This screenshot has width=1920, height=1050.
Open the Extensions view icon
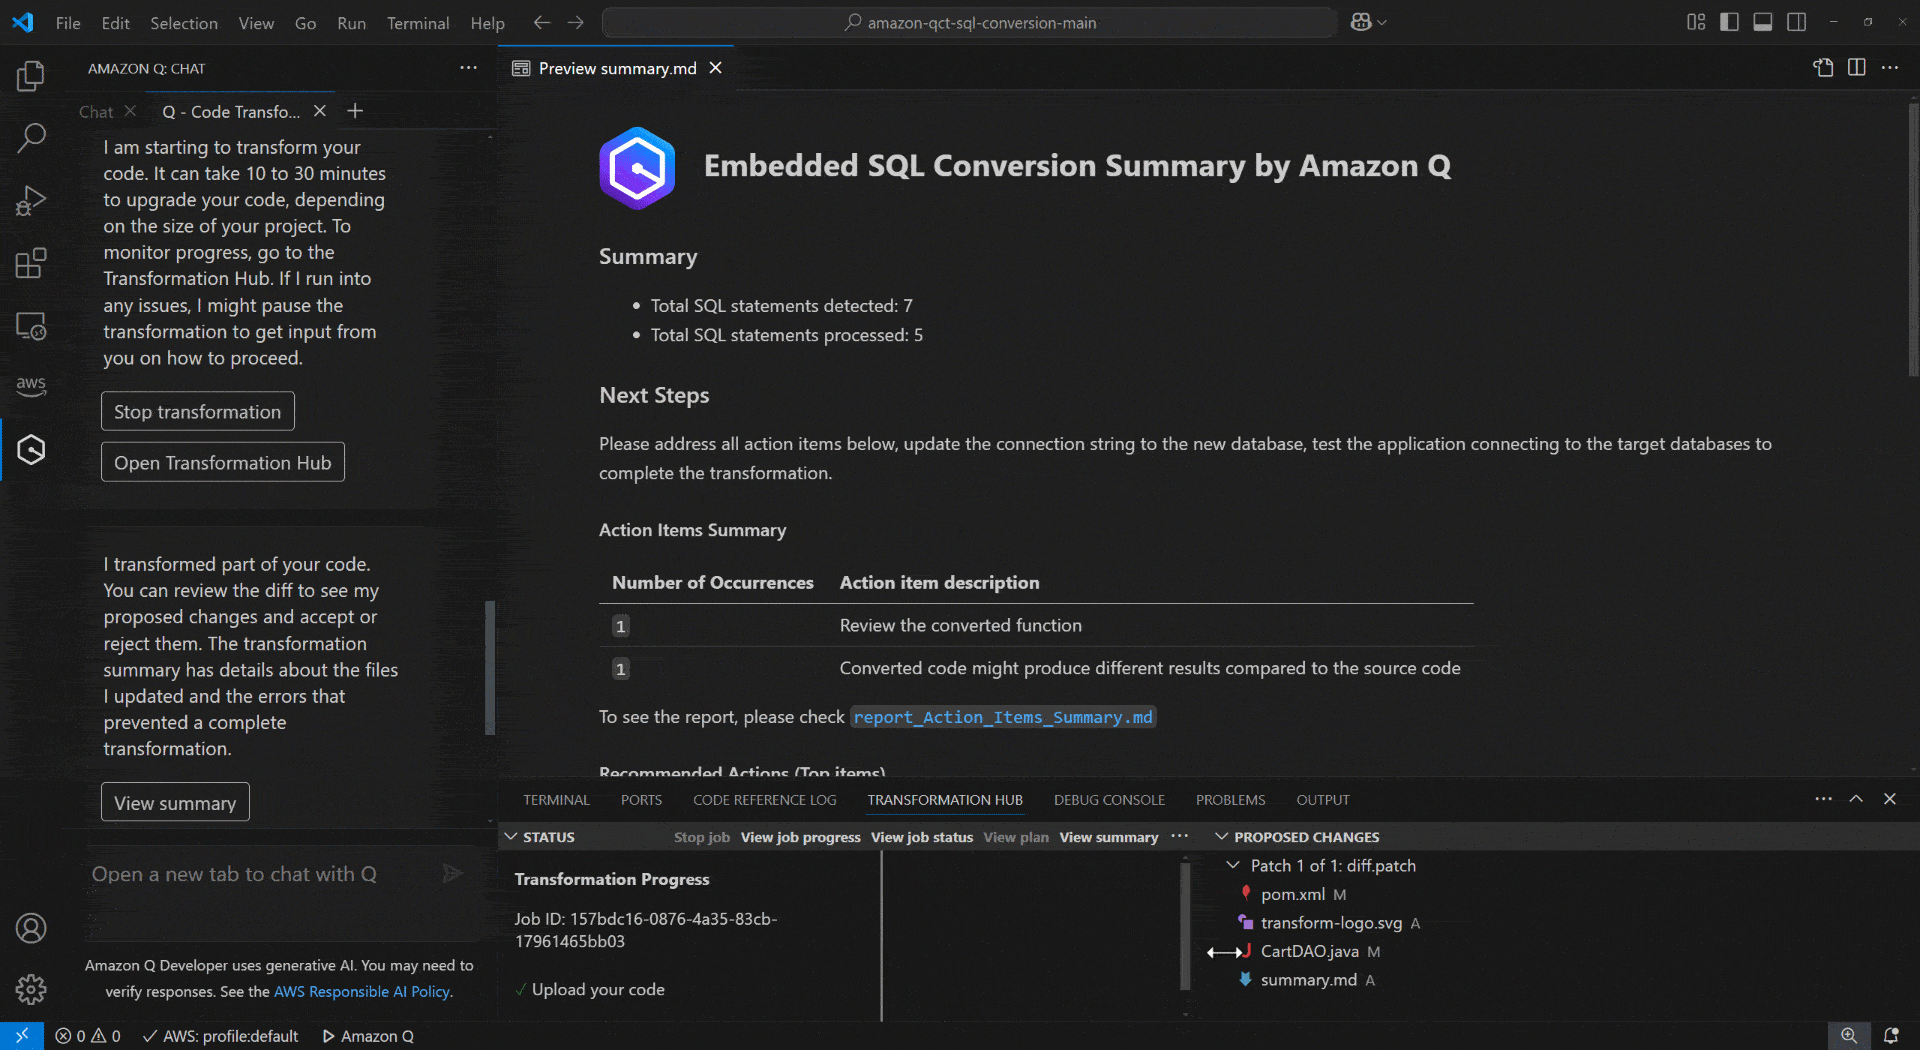coord(31,262)
